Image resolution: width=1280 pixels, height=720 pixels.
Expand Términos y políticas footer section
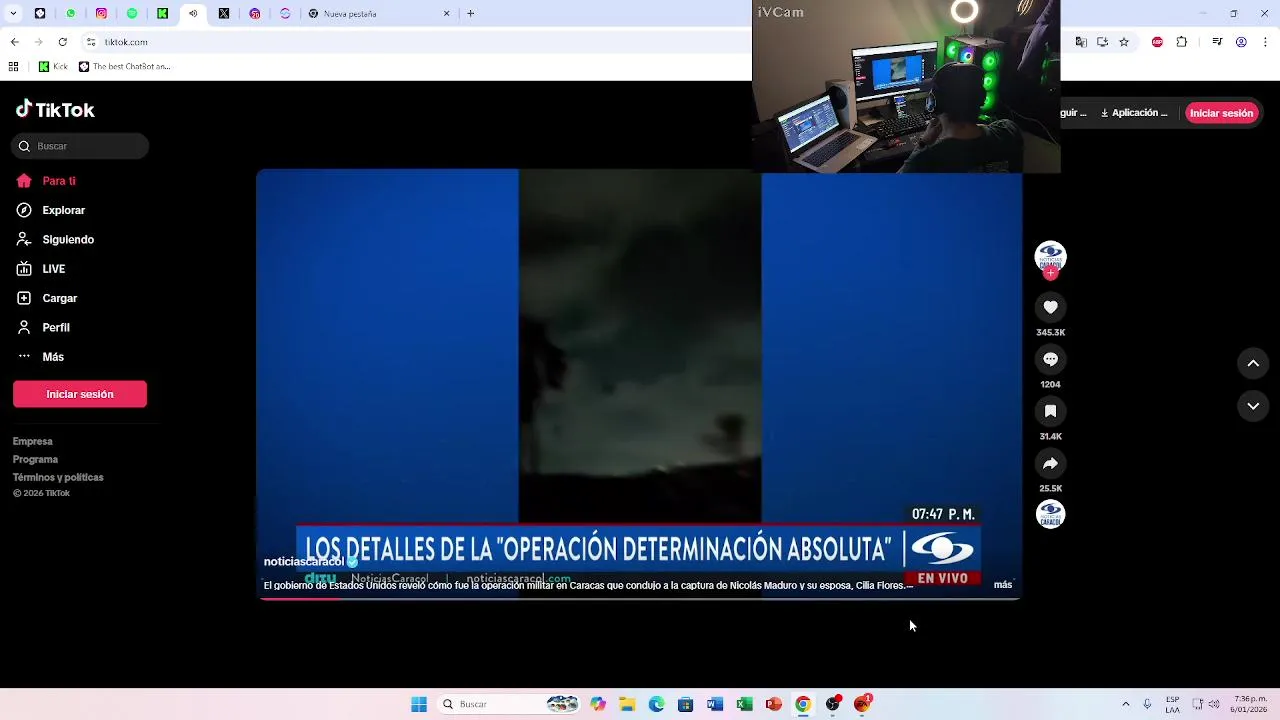click(x=58, y=477)
